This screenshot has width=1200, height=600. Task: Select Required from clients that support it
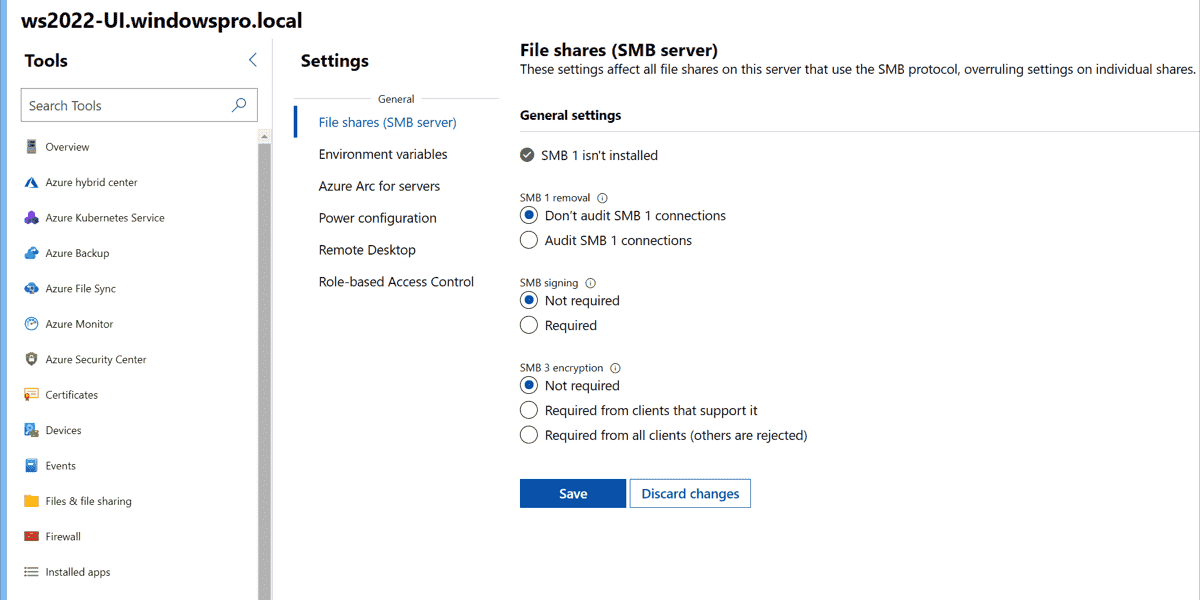pos(529,411)
